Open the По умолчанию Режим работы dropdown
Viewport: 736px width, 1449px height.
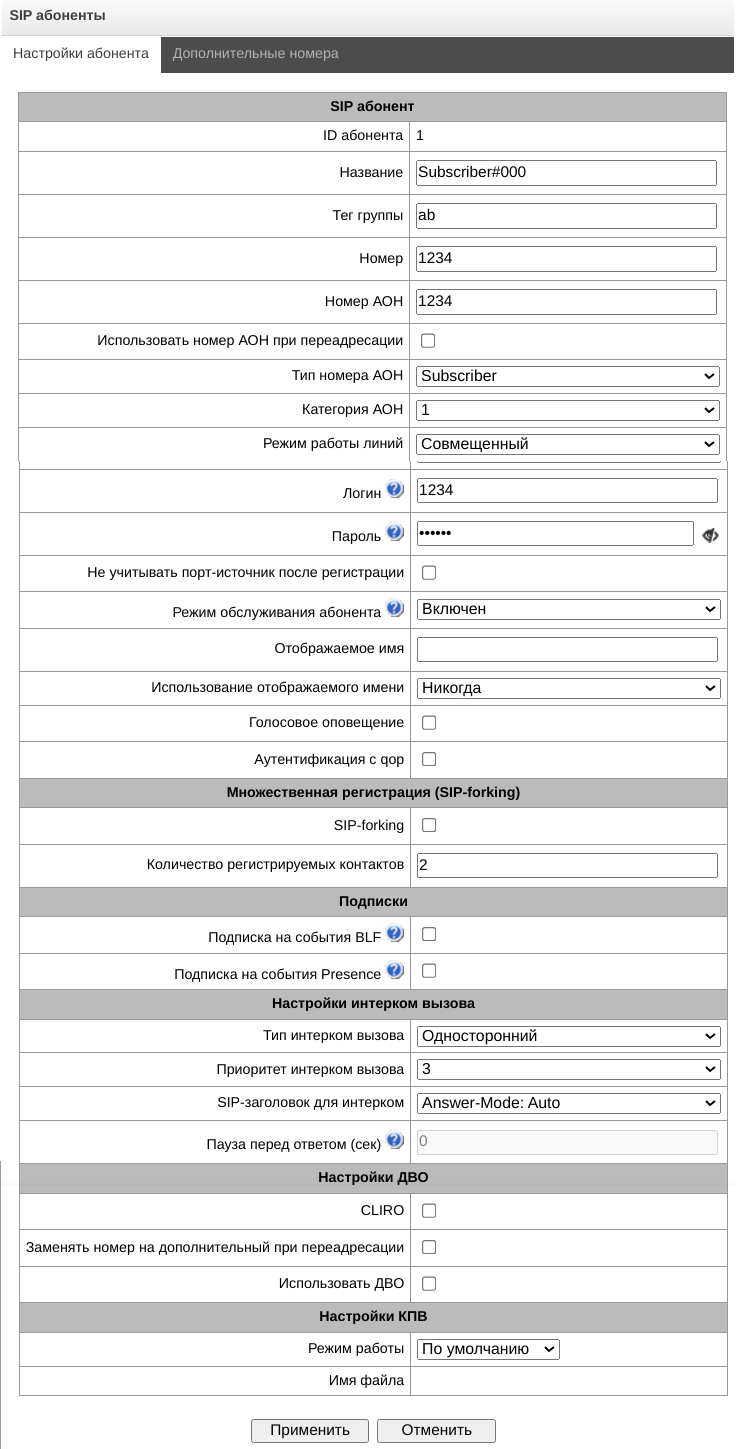tap(488, 1349)
